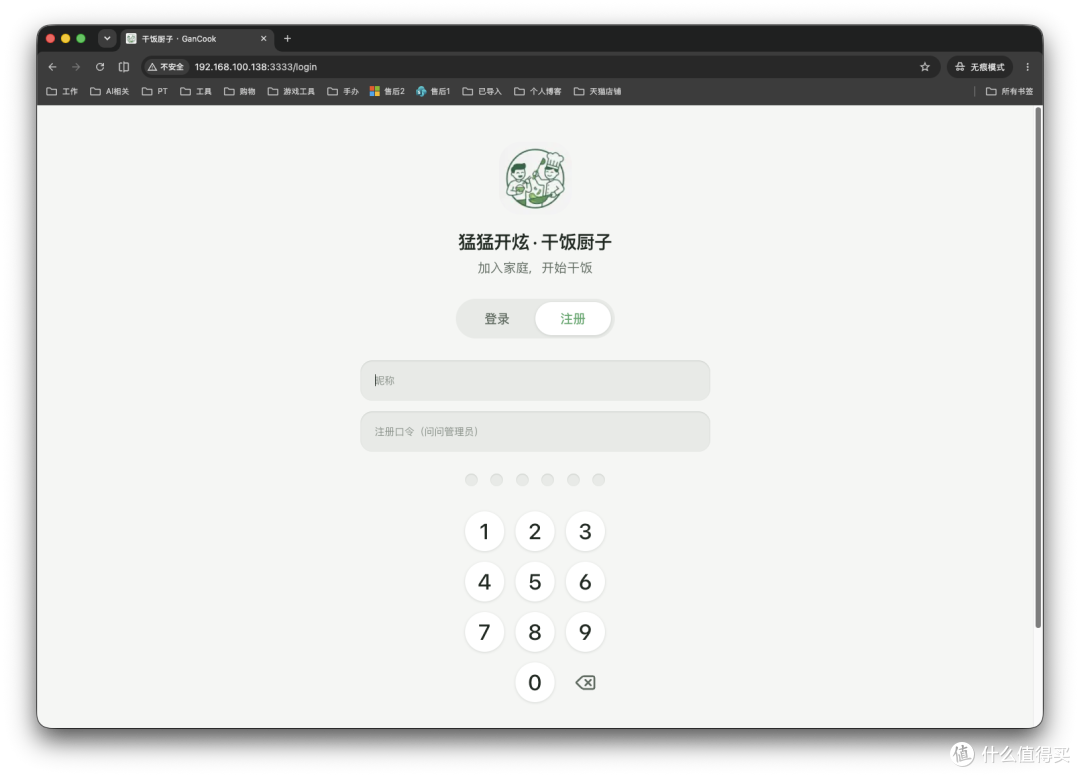Click the address bar URL
This screenshot has height=777, width=1080.
coord(256,67)
